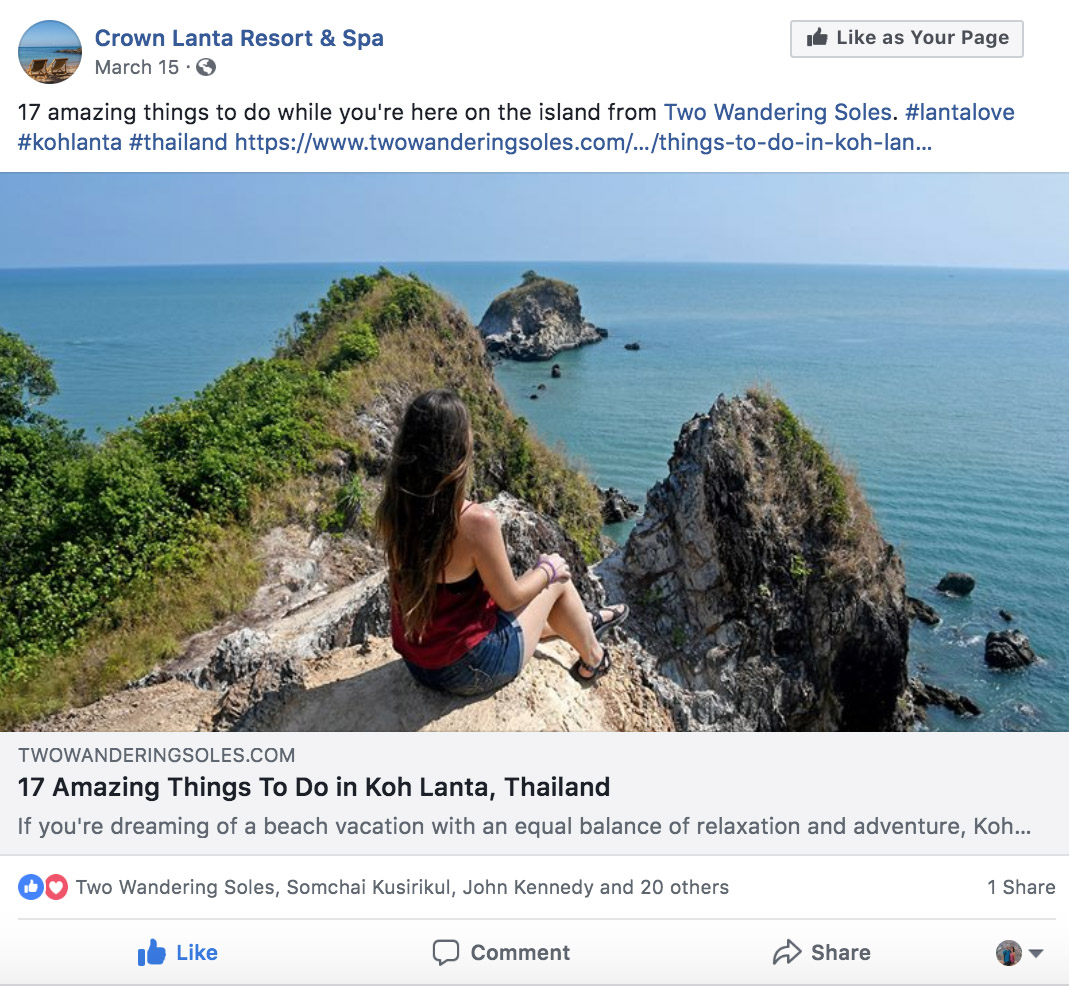This screenshot has width=1069, height=986.
Task: Open the 17 Amazing Things To Do headline
Action: 314,787
